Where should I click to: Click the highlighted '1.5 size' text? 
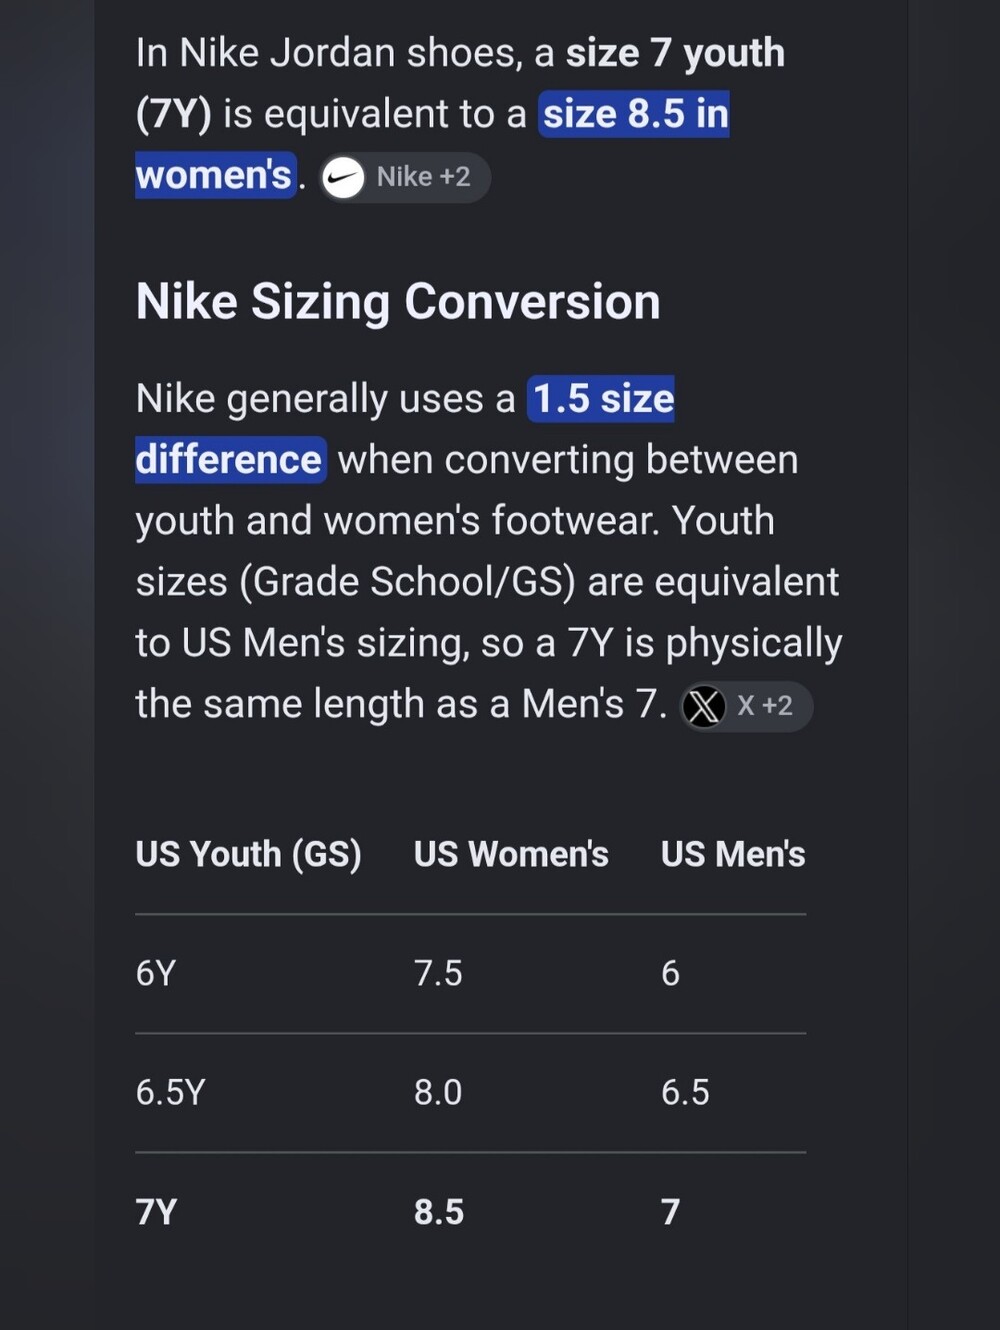pyautogui.click(x=602, y=399)
